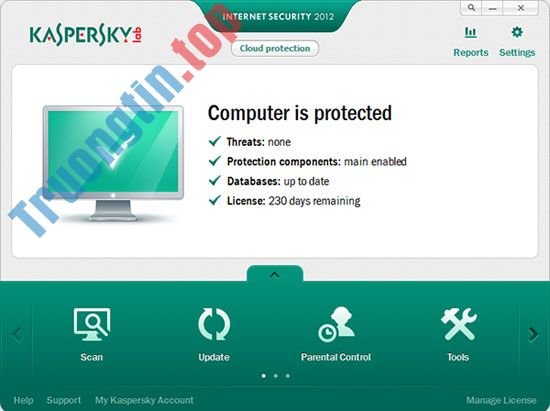The width and height of the screenshot is (550, 411).
Task: Open the Support link
Action: point(63,400)
